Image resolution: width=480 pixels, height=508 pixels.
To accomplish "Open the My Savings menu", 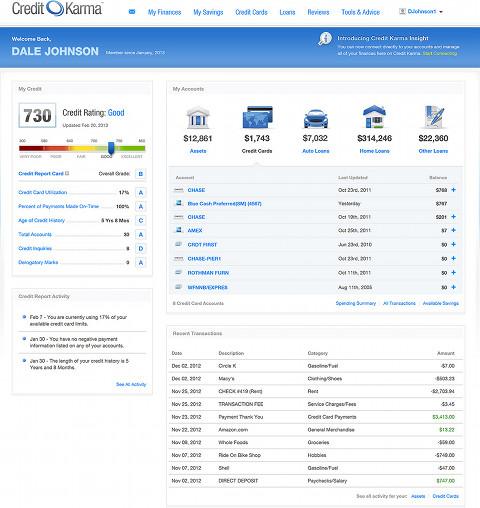I will 208,12.
